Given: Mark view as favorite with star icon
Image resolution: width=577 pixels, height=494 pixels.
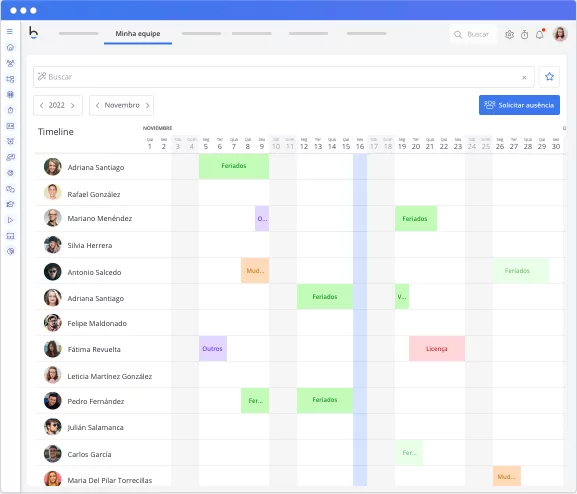Looking at the screenshot, I should click(549, 77).
